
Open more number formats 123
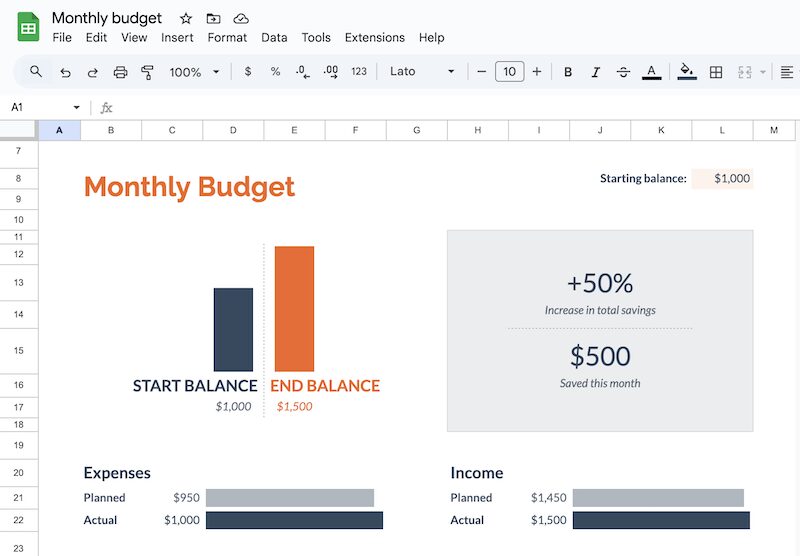(x=359, y=71)
